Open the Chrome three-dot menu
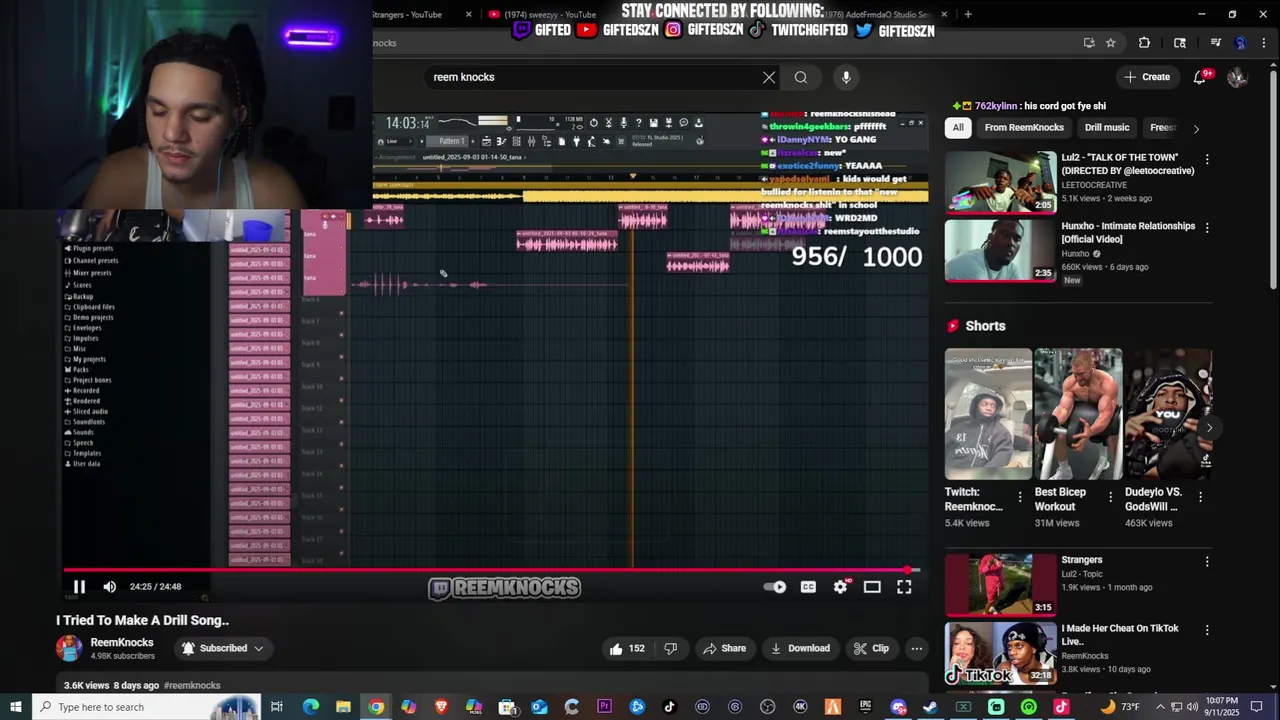The width and height of the screenshot is (1280, 720). point(1264,43)
